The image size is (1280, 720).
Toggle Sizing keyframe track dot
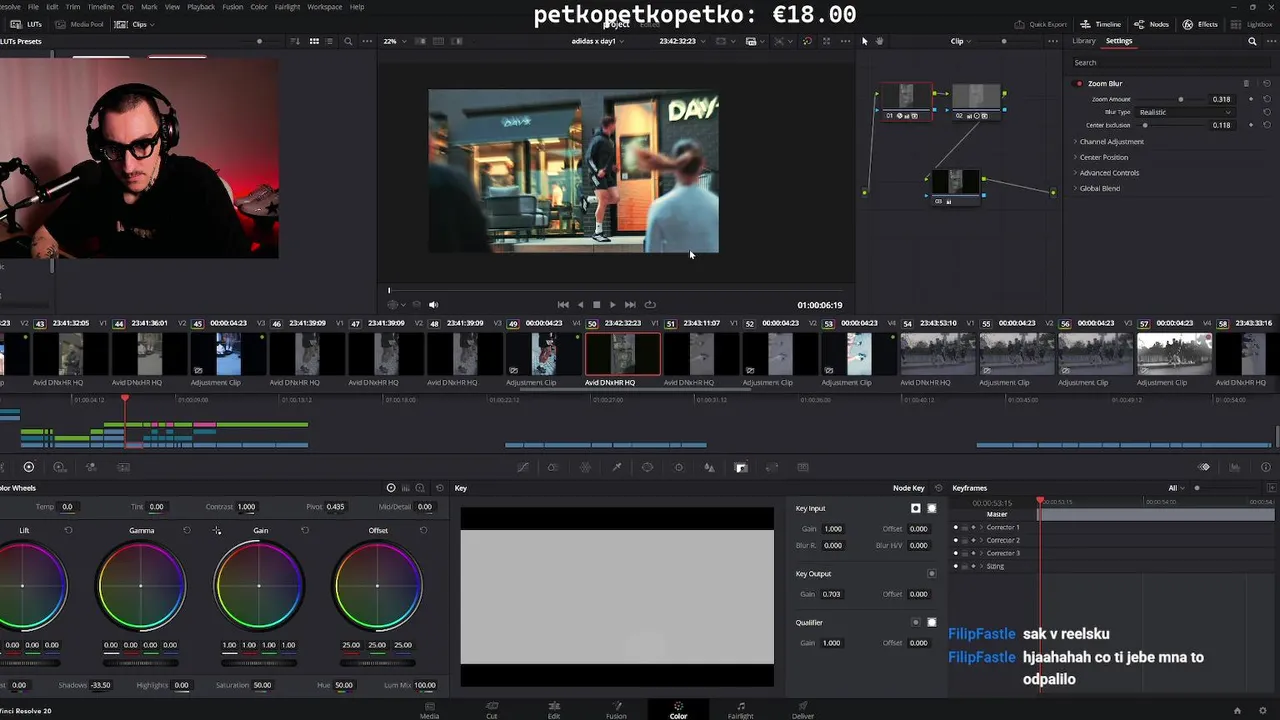click(x=955, y=566)
